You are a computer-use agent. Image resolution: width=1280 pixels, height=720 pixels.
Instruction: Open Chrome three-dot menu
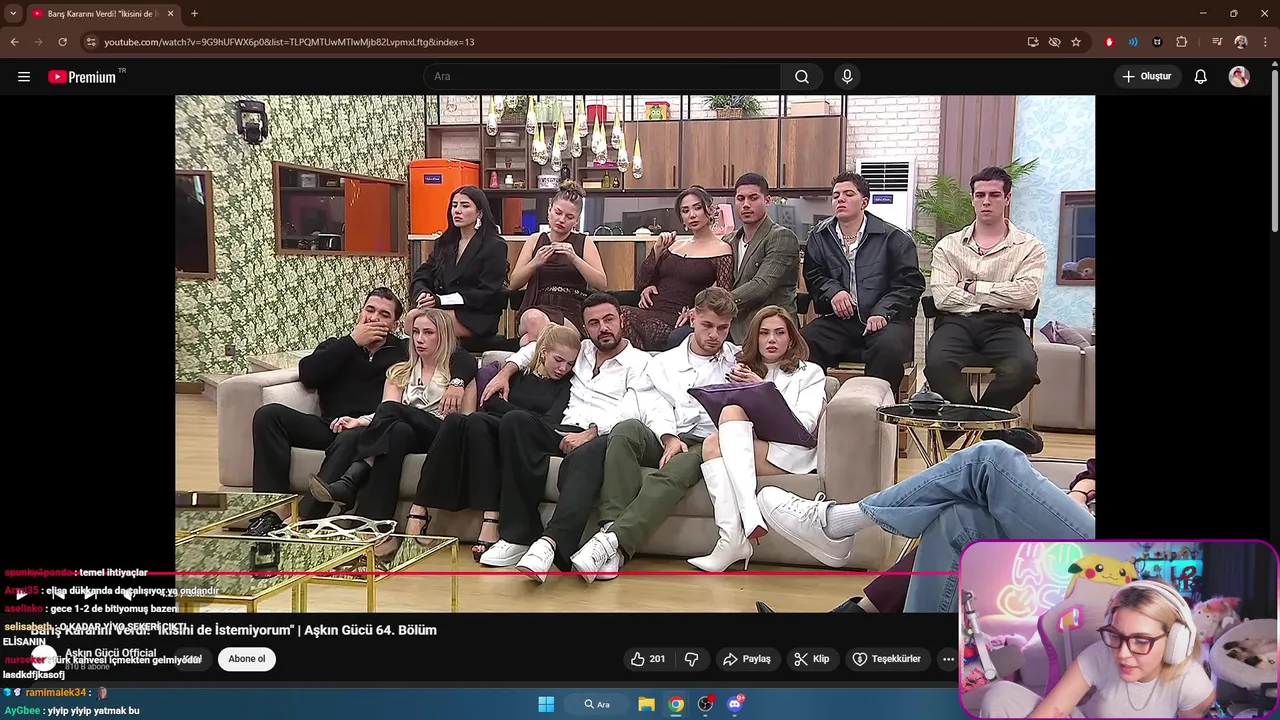(x=1265, y=42)
